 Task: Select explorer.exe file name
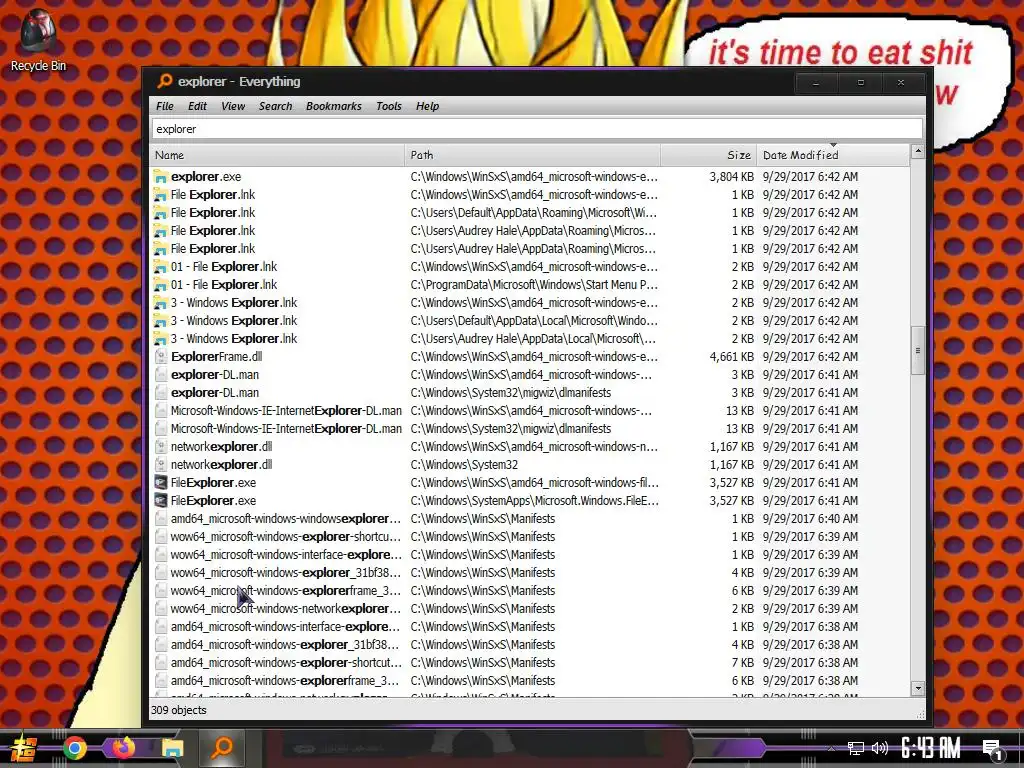pos(206,176)
